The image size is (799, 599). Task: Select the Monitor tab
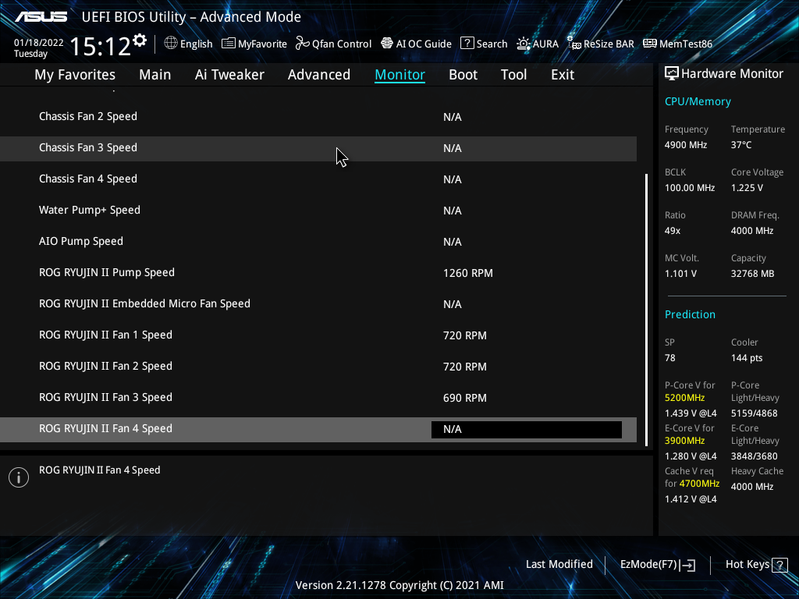pos(400,75)
